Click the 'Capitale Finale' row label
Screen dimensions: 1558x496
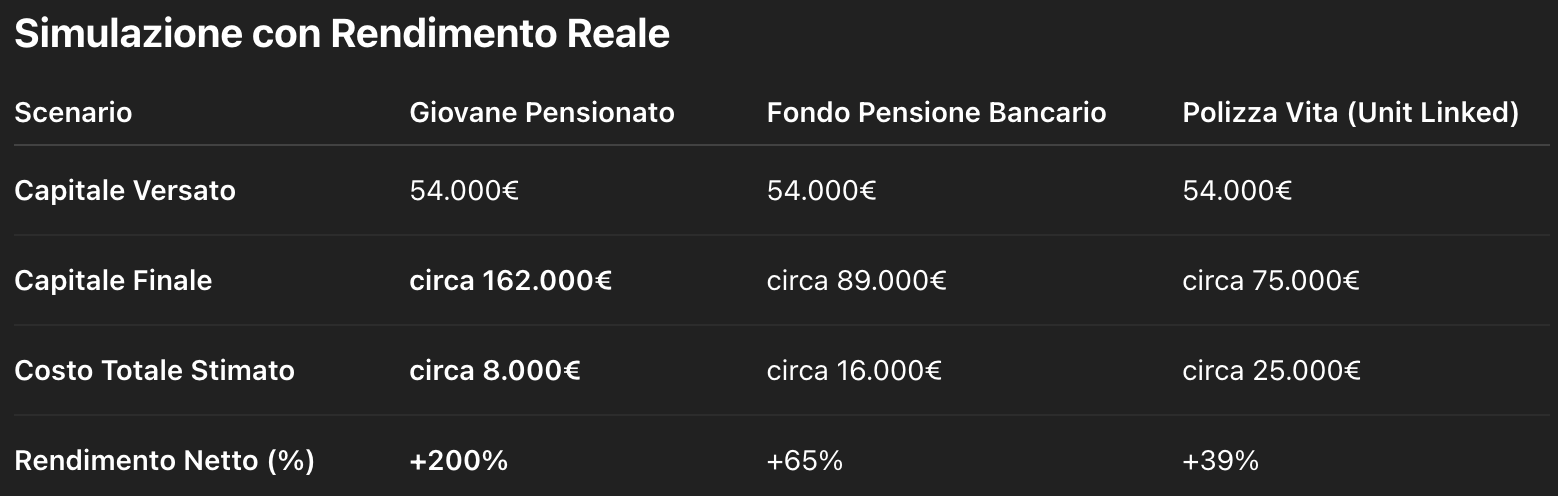(113, 280)
